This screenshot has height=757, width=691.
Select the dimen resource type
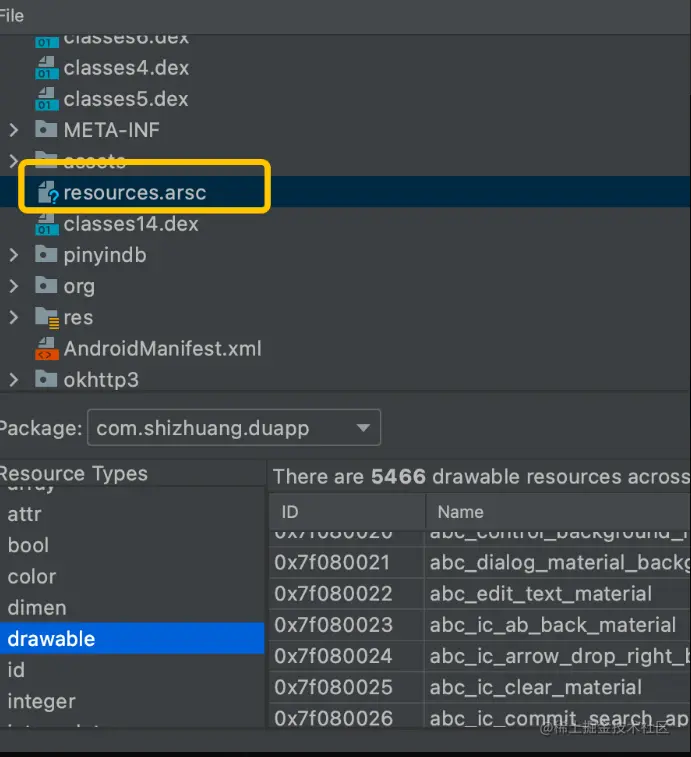tap(37, 608)
